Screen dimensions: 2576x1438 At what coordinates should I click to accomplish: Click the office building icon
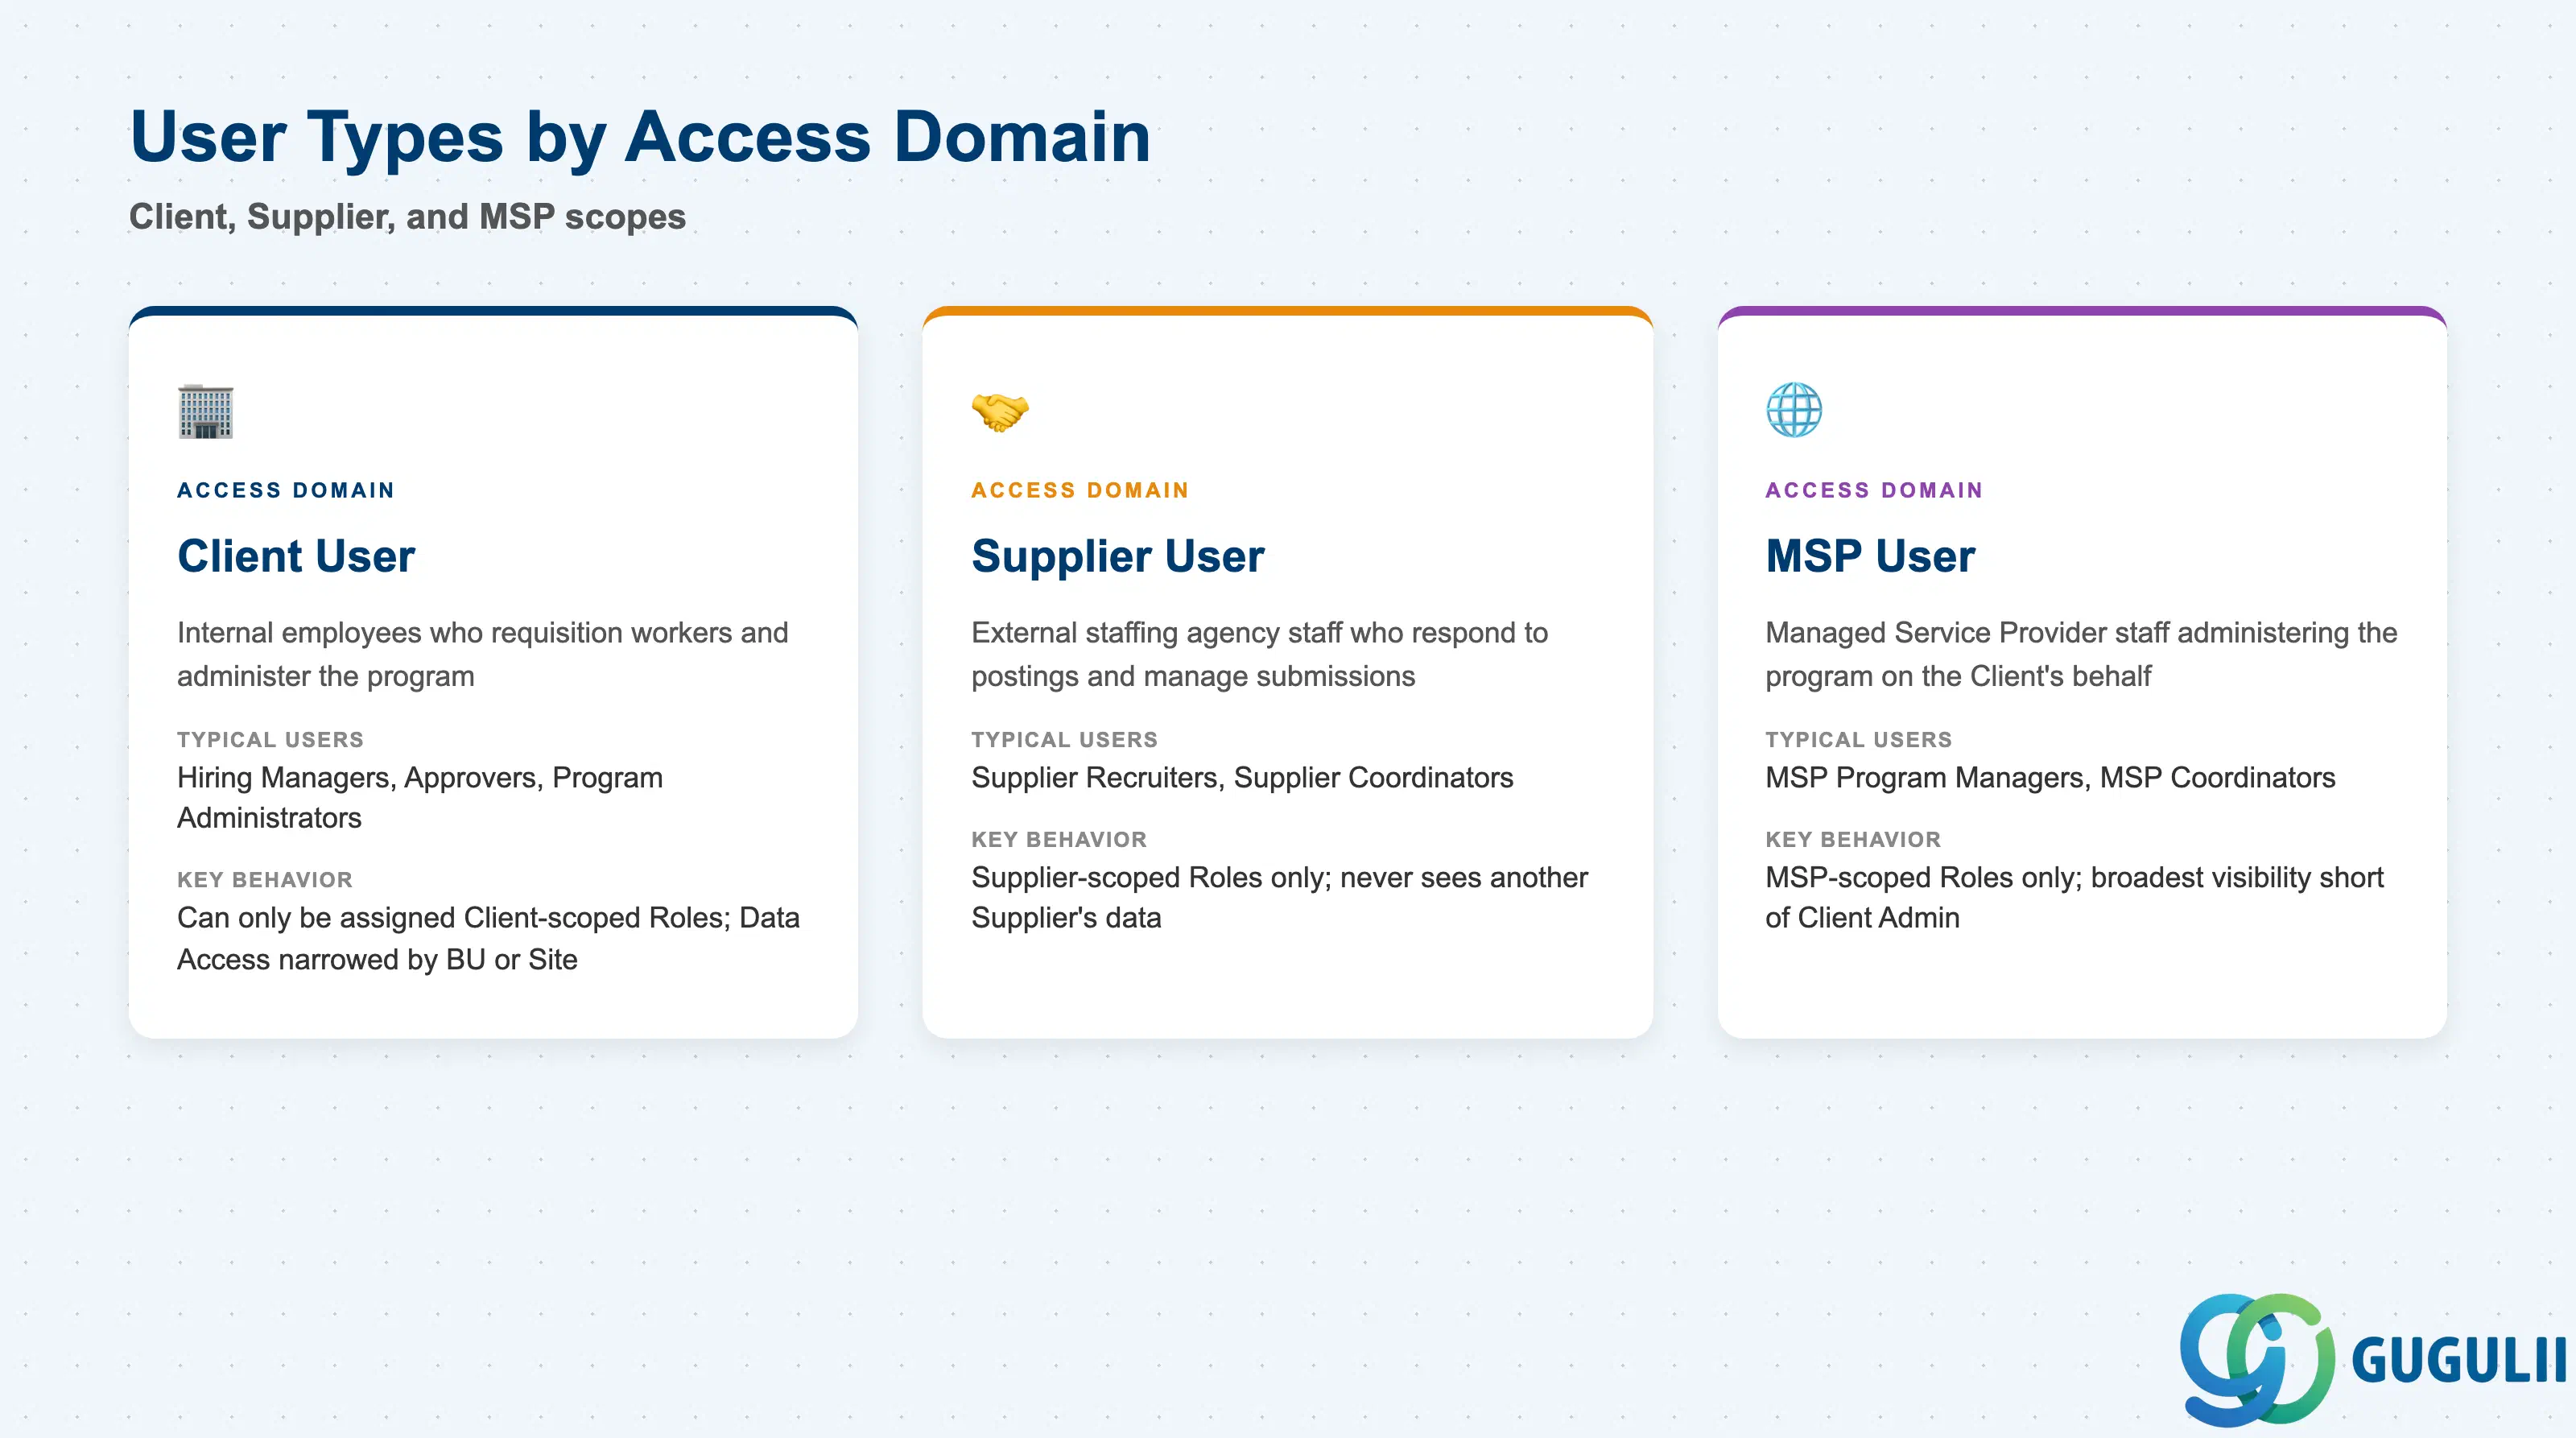tap(205, 411)
